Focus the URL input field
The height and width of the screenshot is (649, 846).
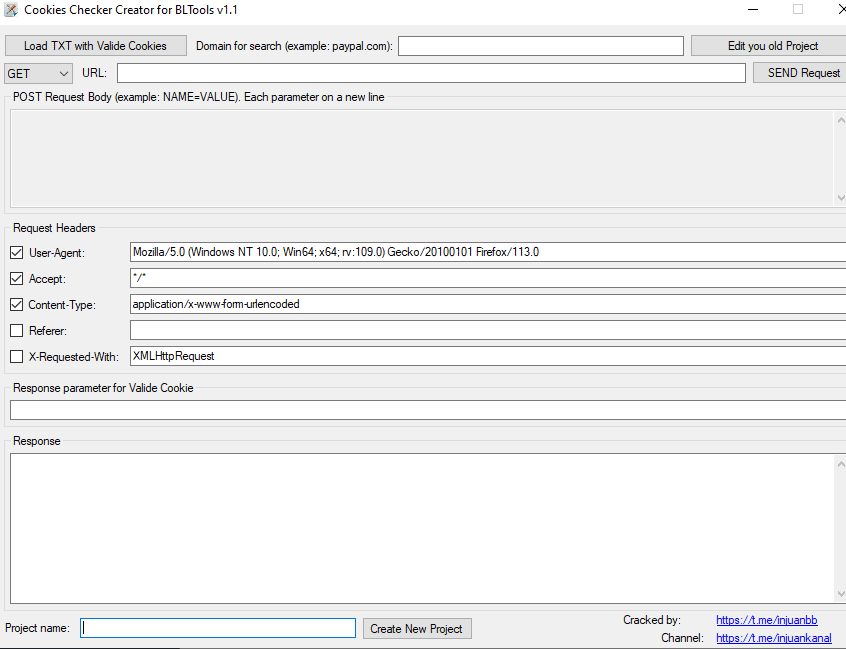tap(431, 73)
